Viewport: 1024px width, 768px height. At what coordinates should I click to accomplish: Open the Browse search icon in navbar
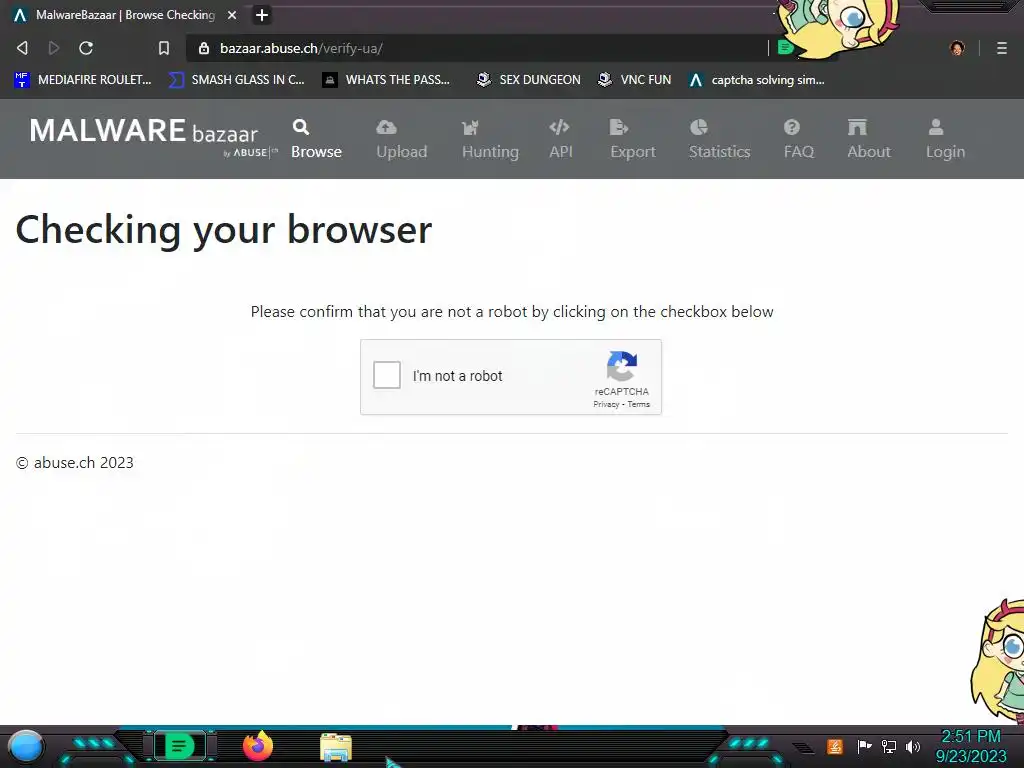[301, 127]
